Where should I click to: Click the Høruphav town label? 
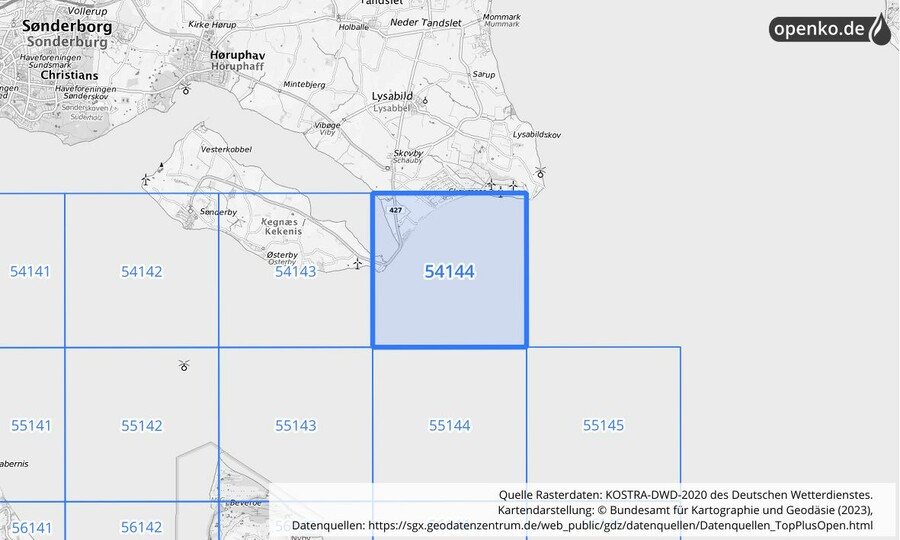tap(237, 55)
